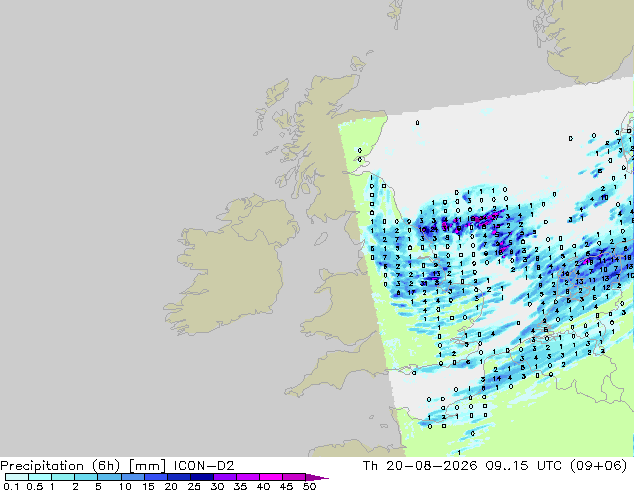Click the '09..15 UTC' time range text
Viewport: 634px width, 490px height.
click(524, 466)
